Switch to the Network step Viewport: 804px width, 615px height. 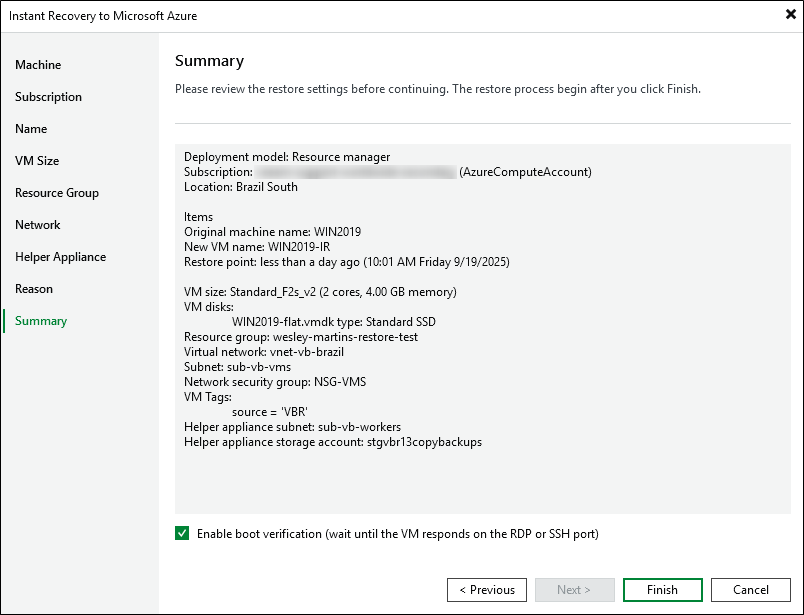pos(38,225)
